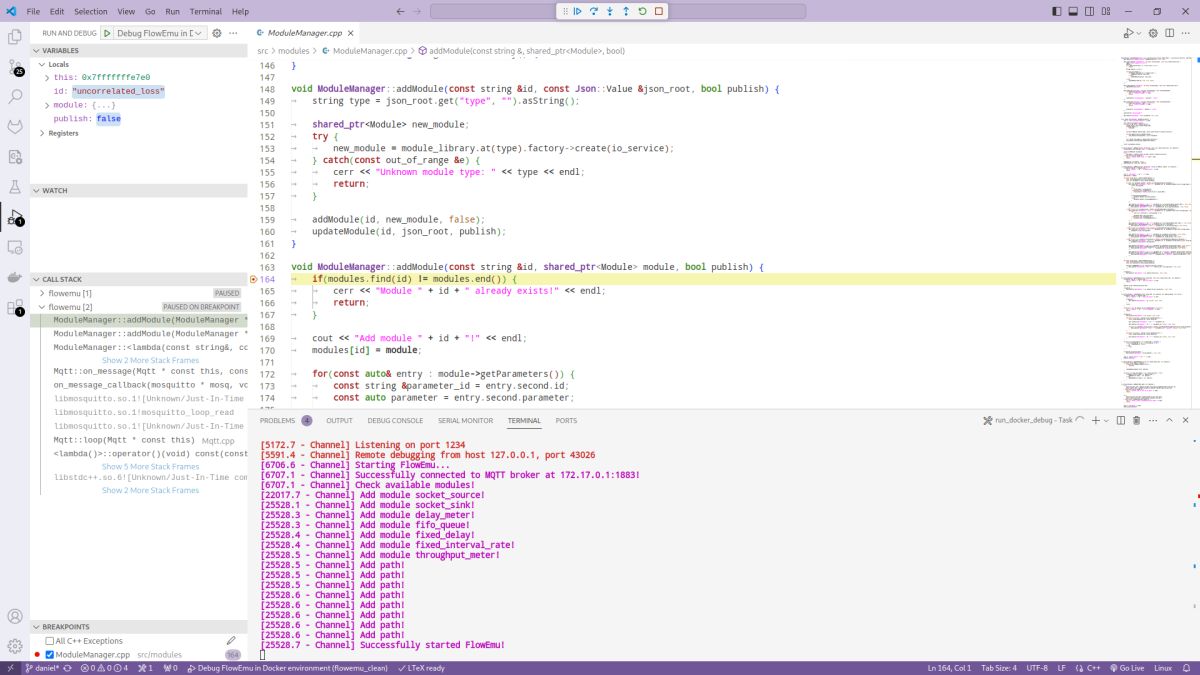Click the Continue button in debug toolbar
This screenshot has width=1200, height=675.
pos(577,11)
